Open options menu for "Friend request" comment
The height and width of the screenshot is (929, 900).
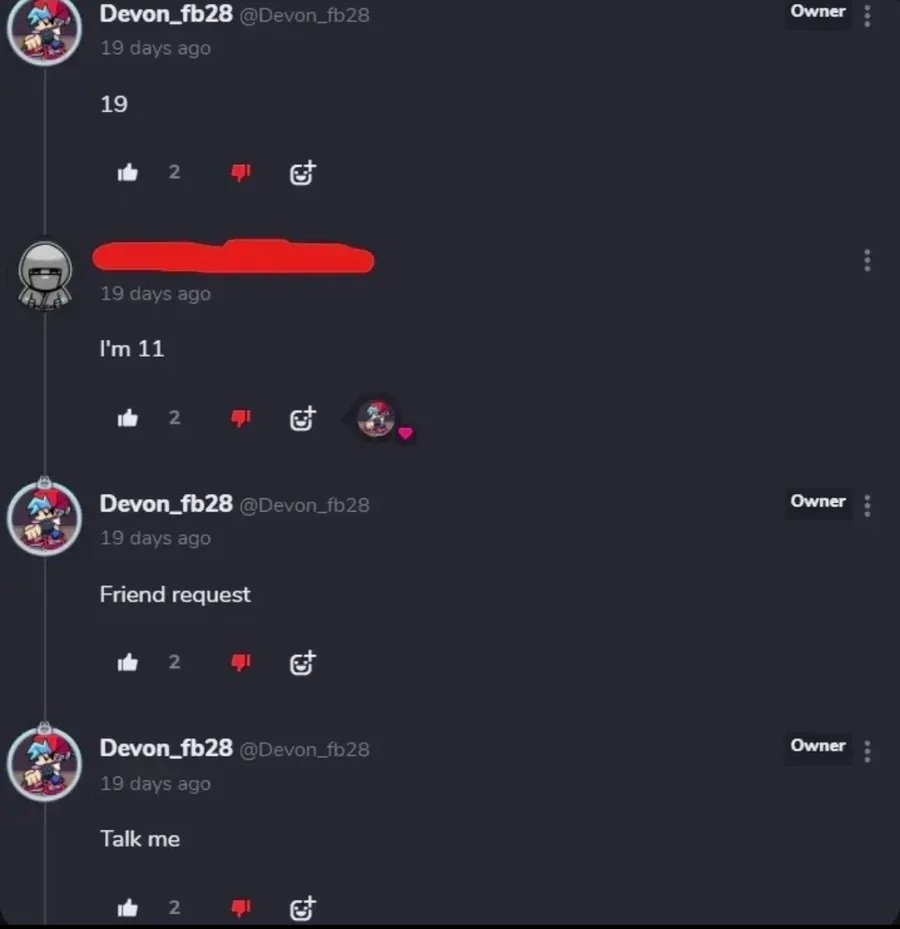(x=867, y=506)
